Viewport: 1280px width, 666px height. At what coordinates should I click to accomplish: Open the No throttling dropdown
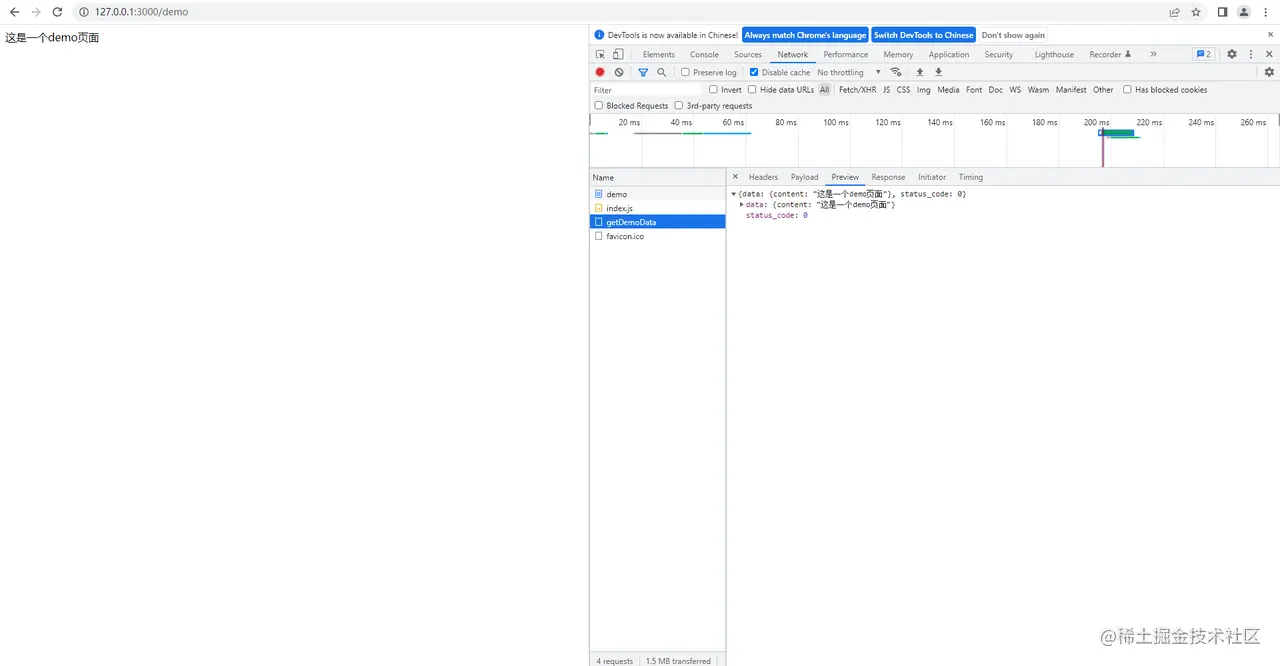coord(849,72)
